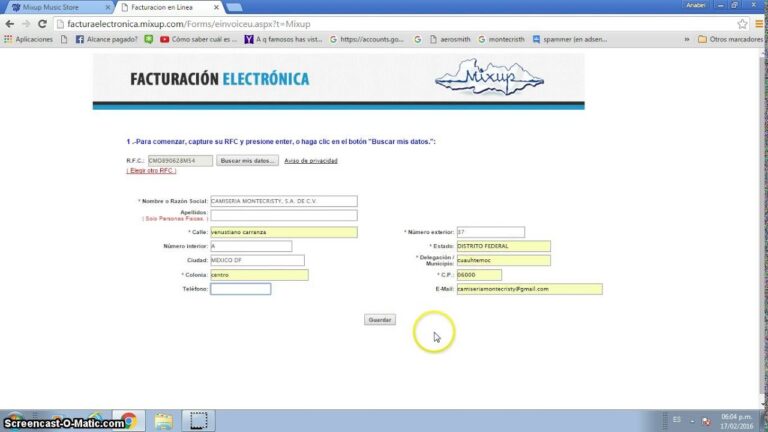The height and width of the screenshot is (432, 768).
Task: Click the Ciudad field showing MEXICO DF
Action: coord(257,260)
